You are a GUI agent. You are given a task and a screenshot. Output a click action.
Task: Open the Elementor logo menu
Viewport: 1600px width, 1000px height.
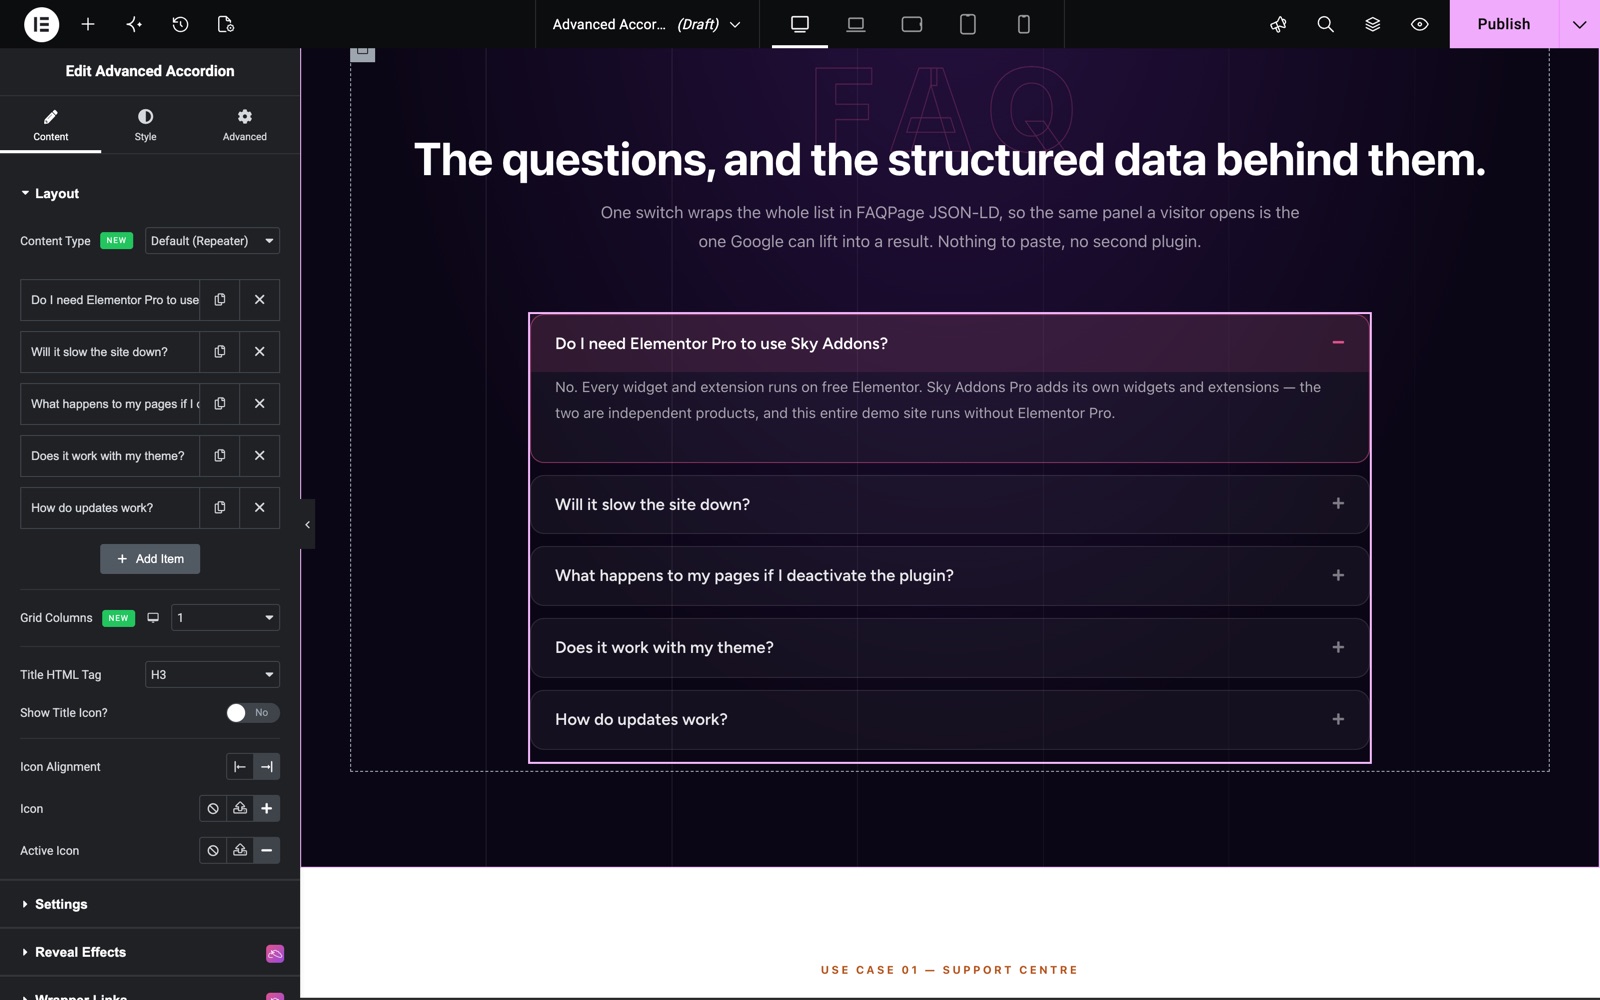41,24
